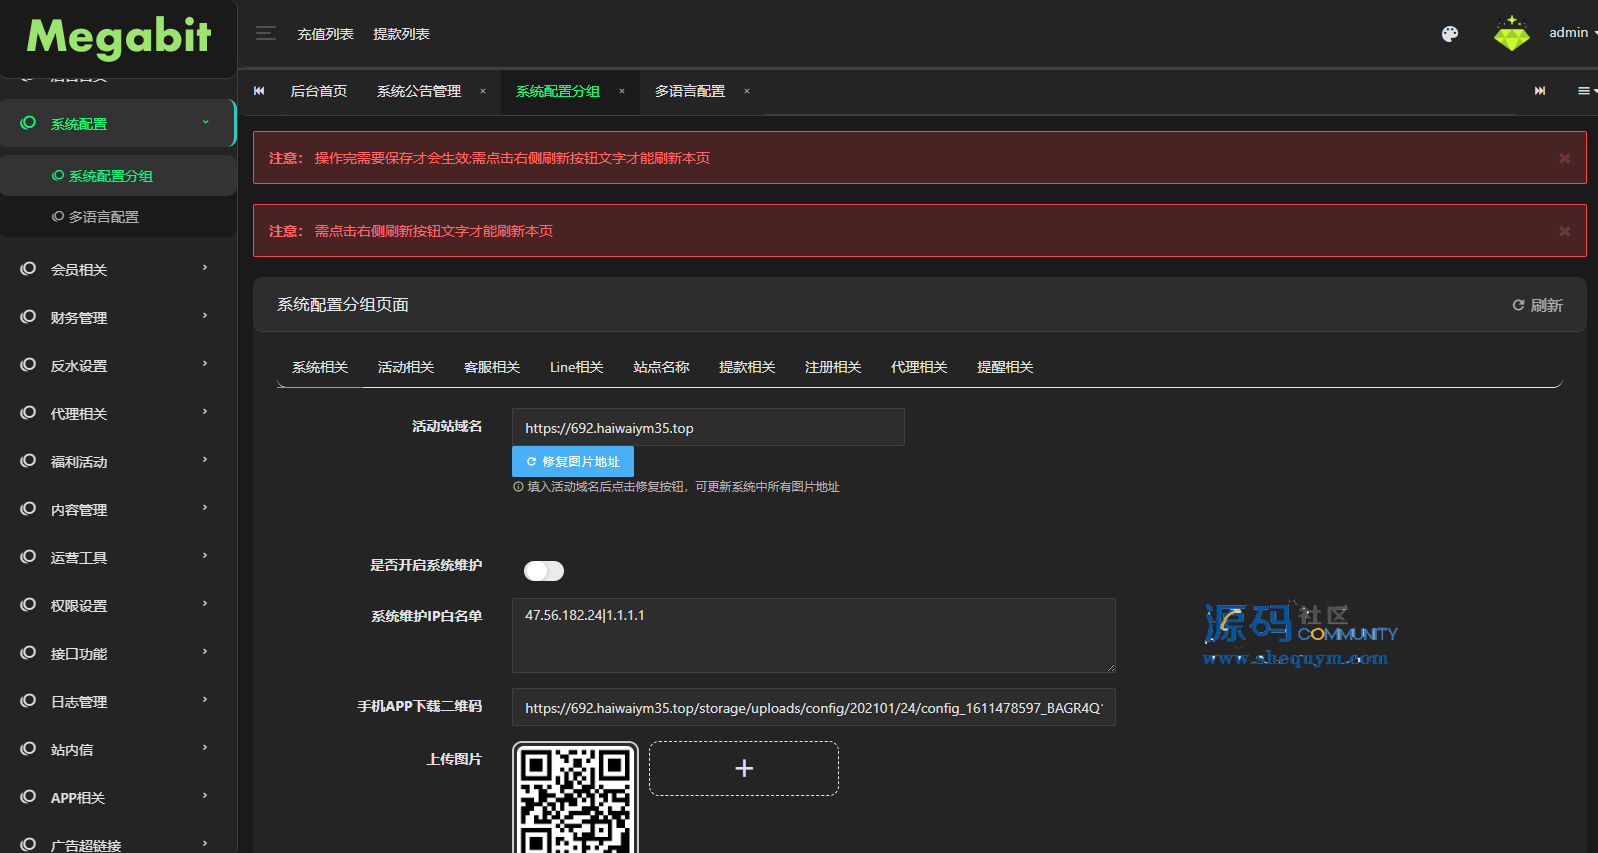Image resolution: width=1598 pixels, height=853 pixels.
Task: Click the 修复图片地址 button
Action: pos(573,462)
